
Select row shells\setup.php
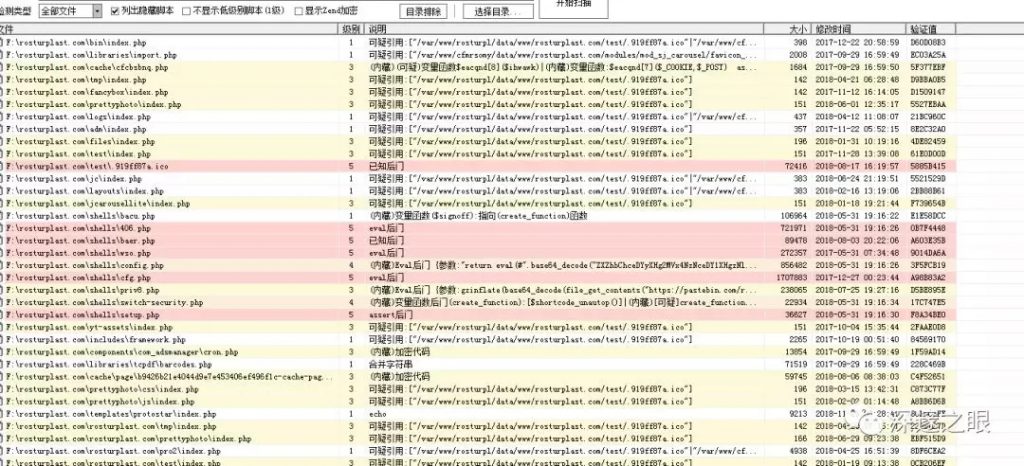pyautogui.click(x=478, y=315)
